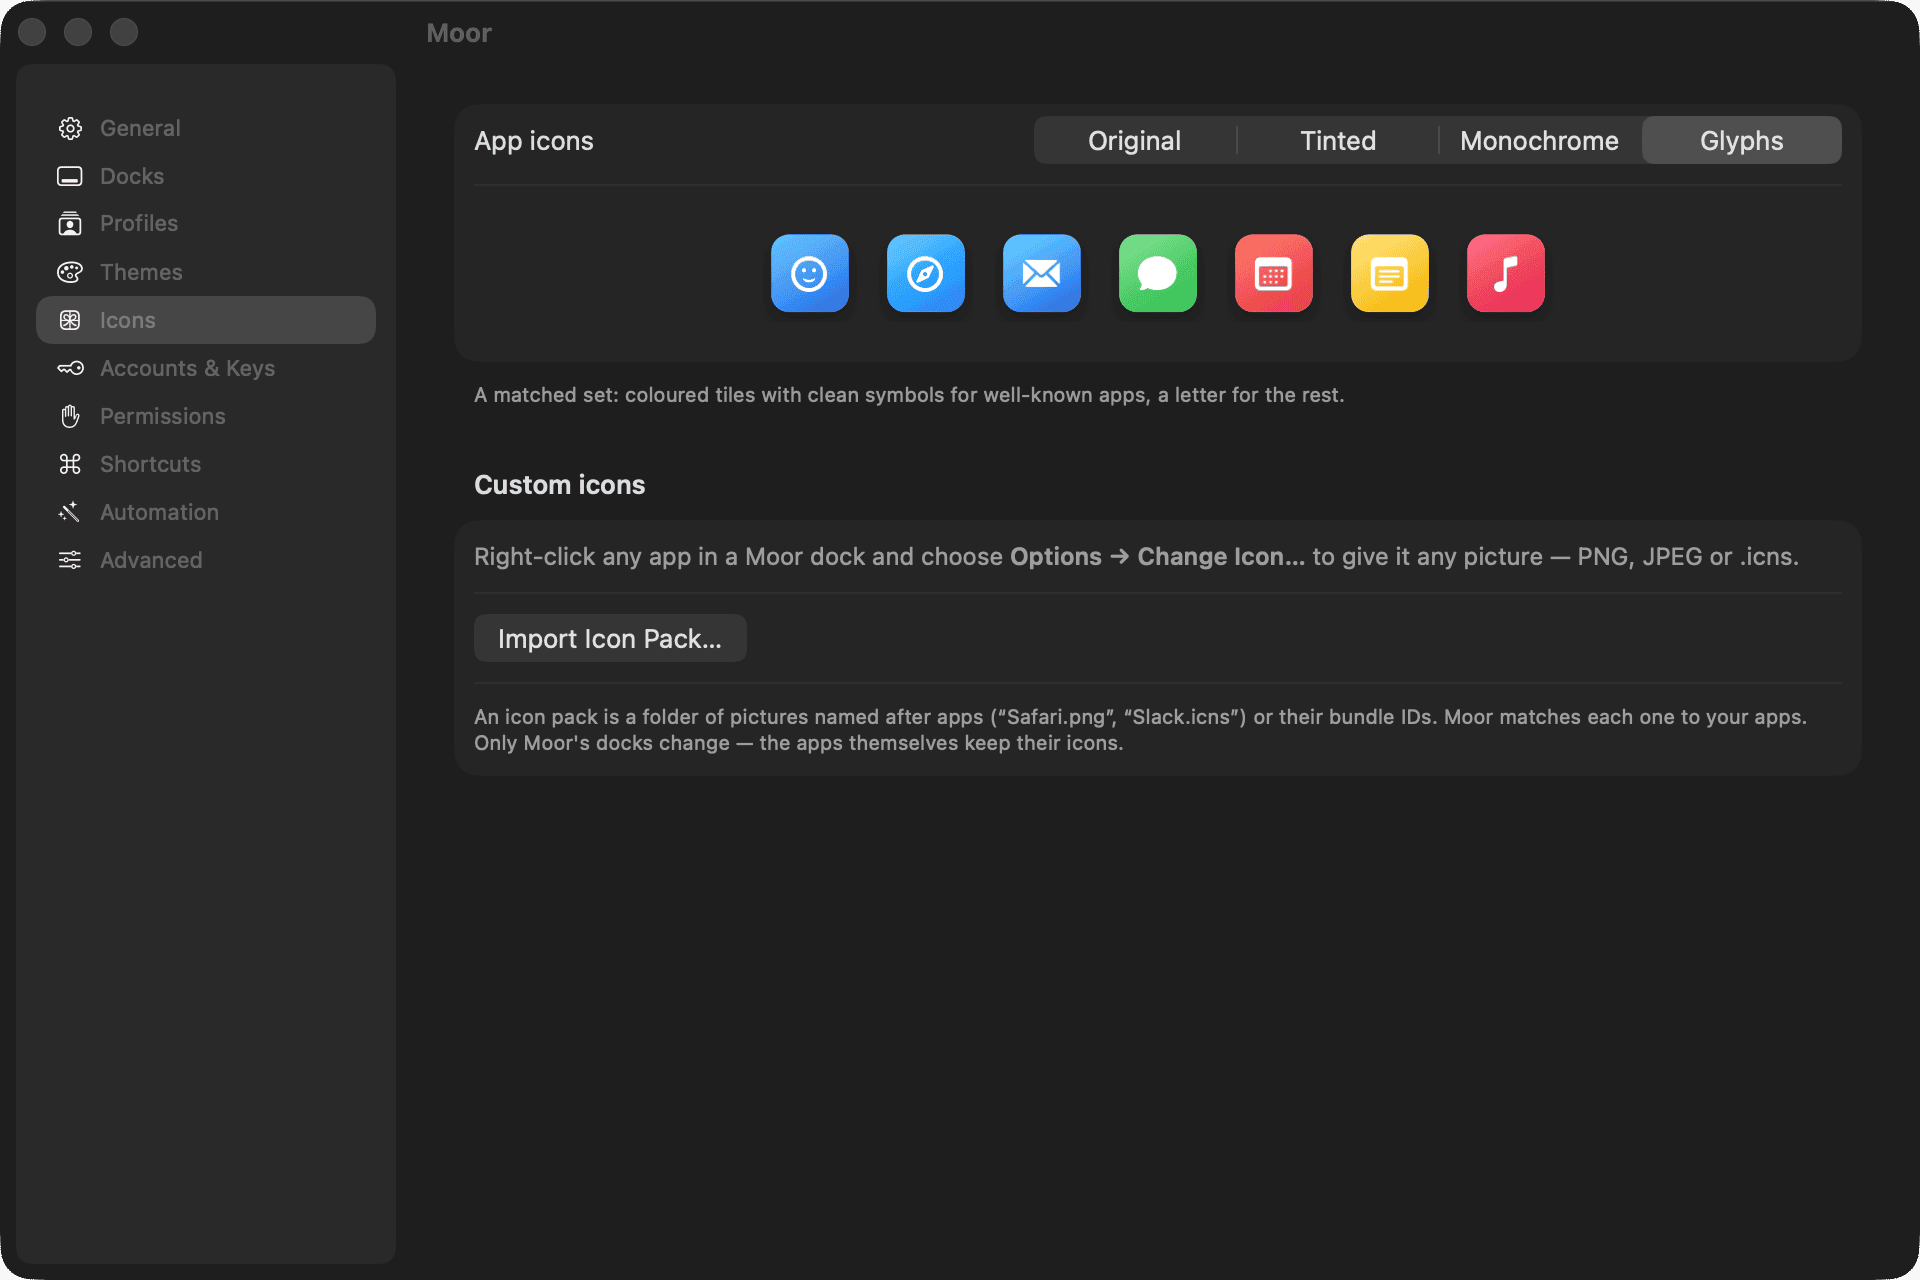This screenshot has width=1920, height=1280.
Task: Select the Glyphs icon style segment
Action: (1742, 140)
